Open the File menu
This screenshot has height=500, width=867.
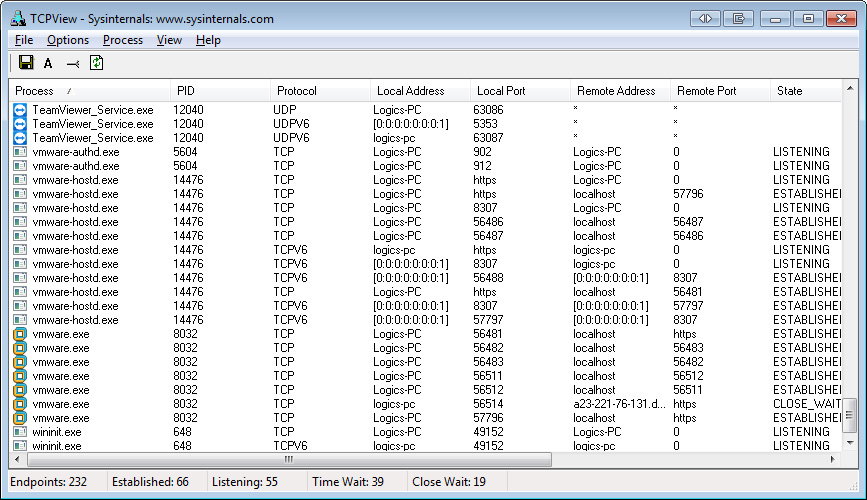(24, 40)
